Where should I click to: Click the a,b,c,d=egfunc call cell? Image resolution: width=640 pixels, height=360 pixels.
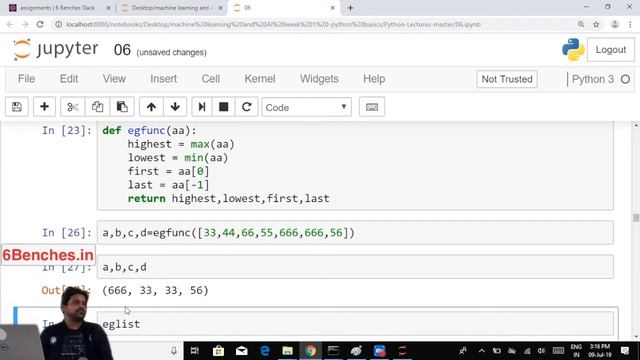tap(355, 233)
